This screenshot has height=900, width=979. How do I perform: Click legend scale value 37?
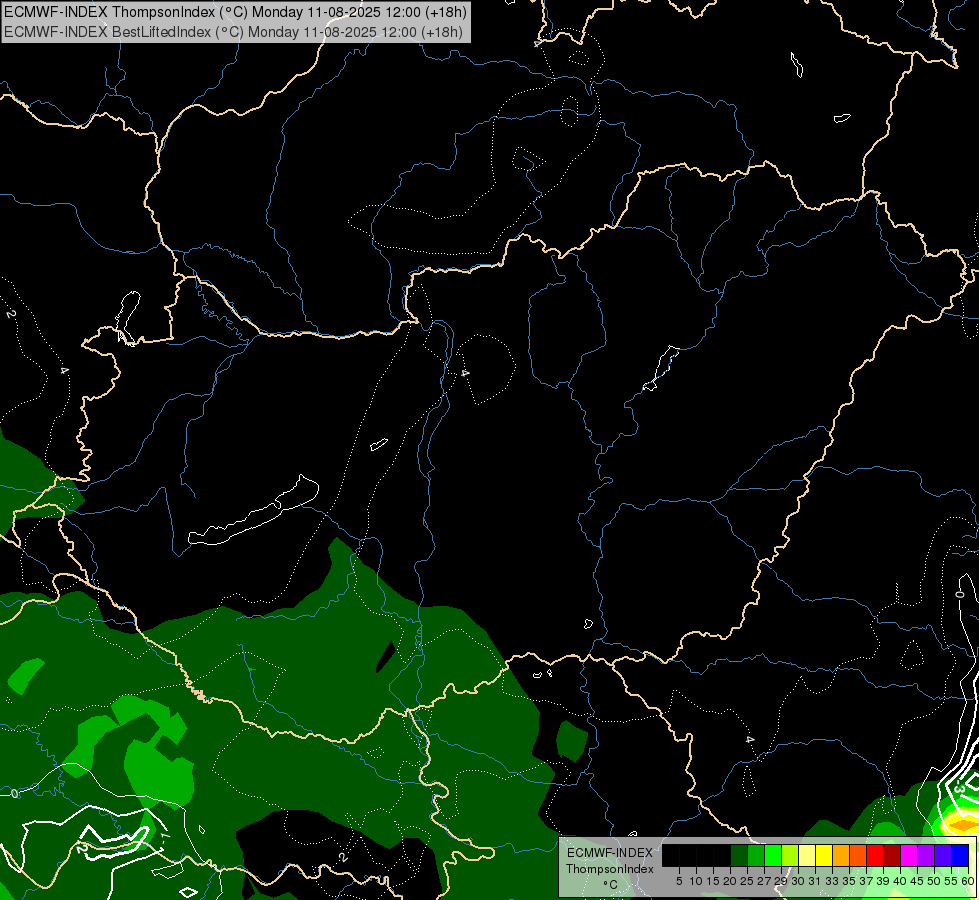(x=867, y=881)
